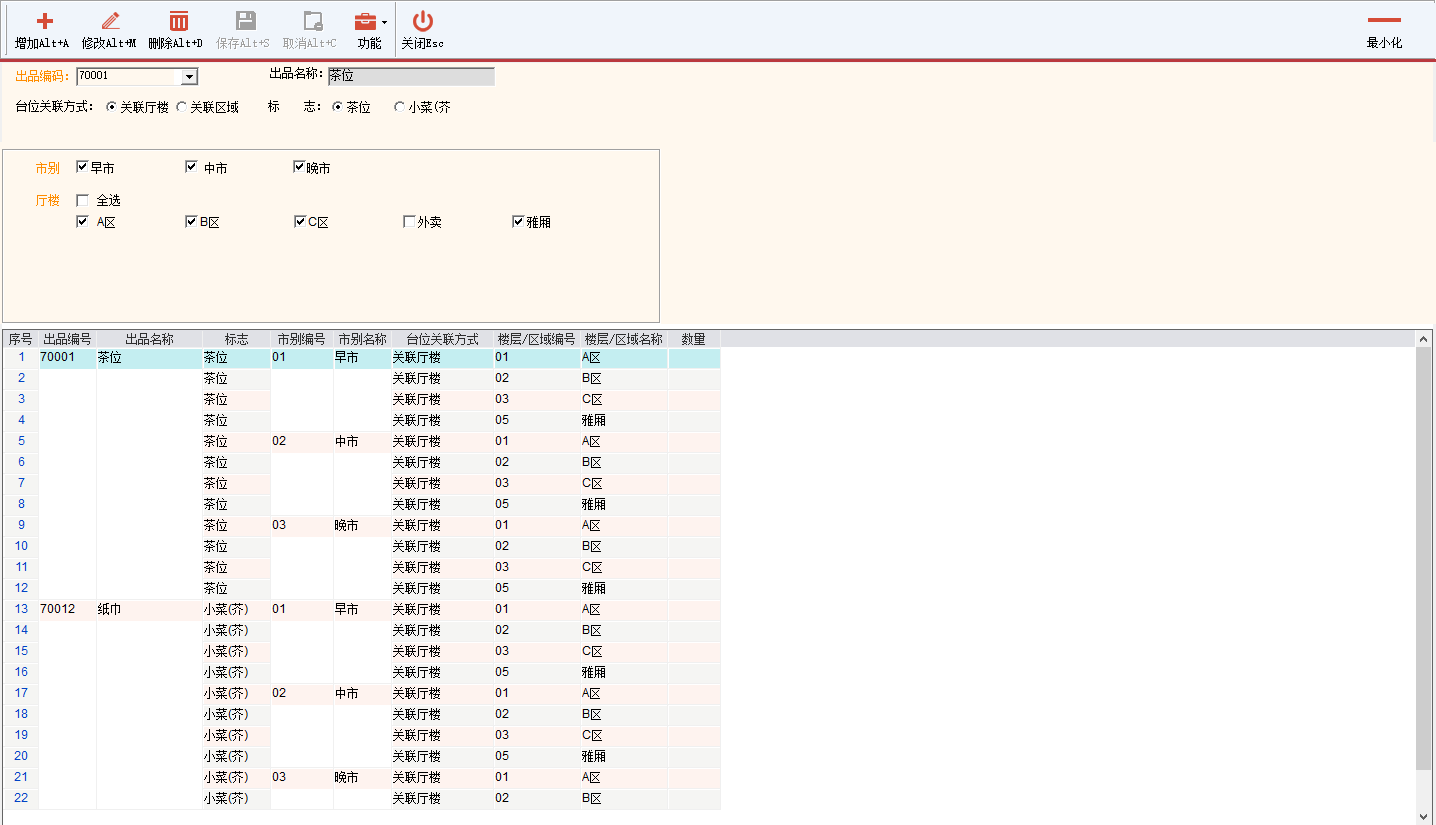Click 中市 cell in row 5
The image size is (1436, 825).
click(362, 441)
